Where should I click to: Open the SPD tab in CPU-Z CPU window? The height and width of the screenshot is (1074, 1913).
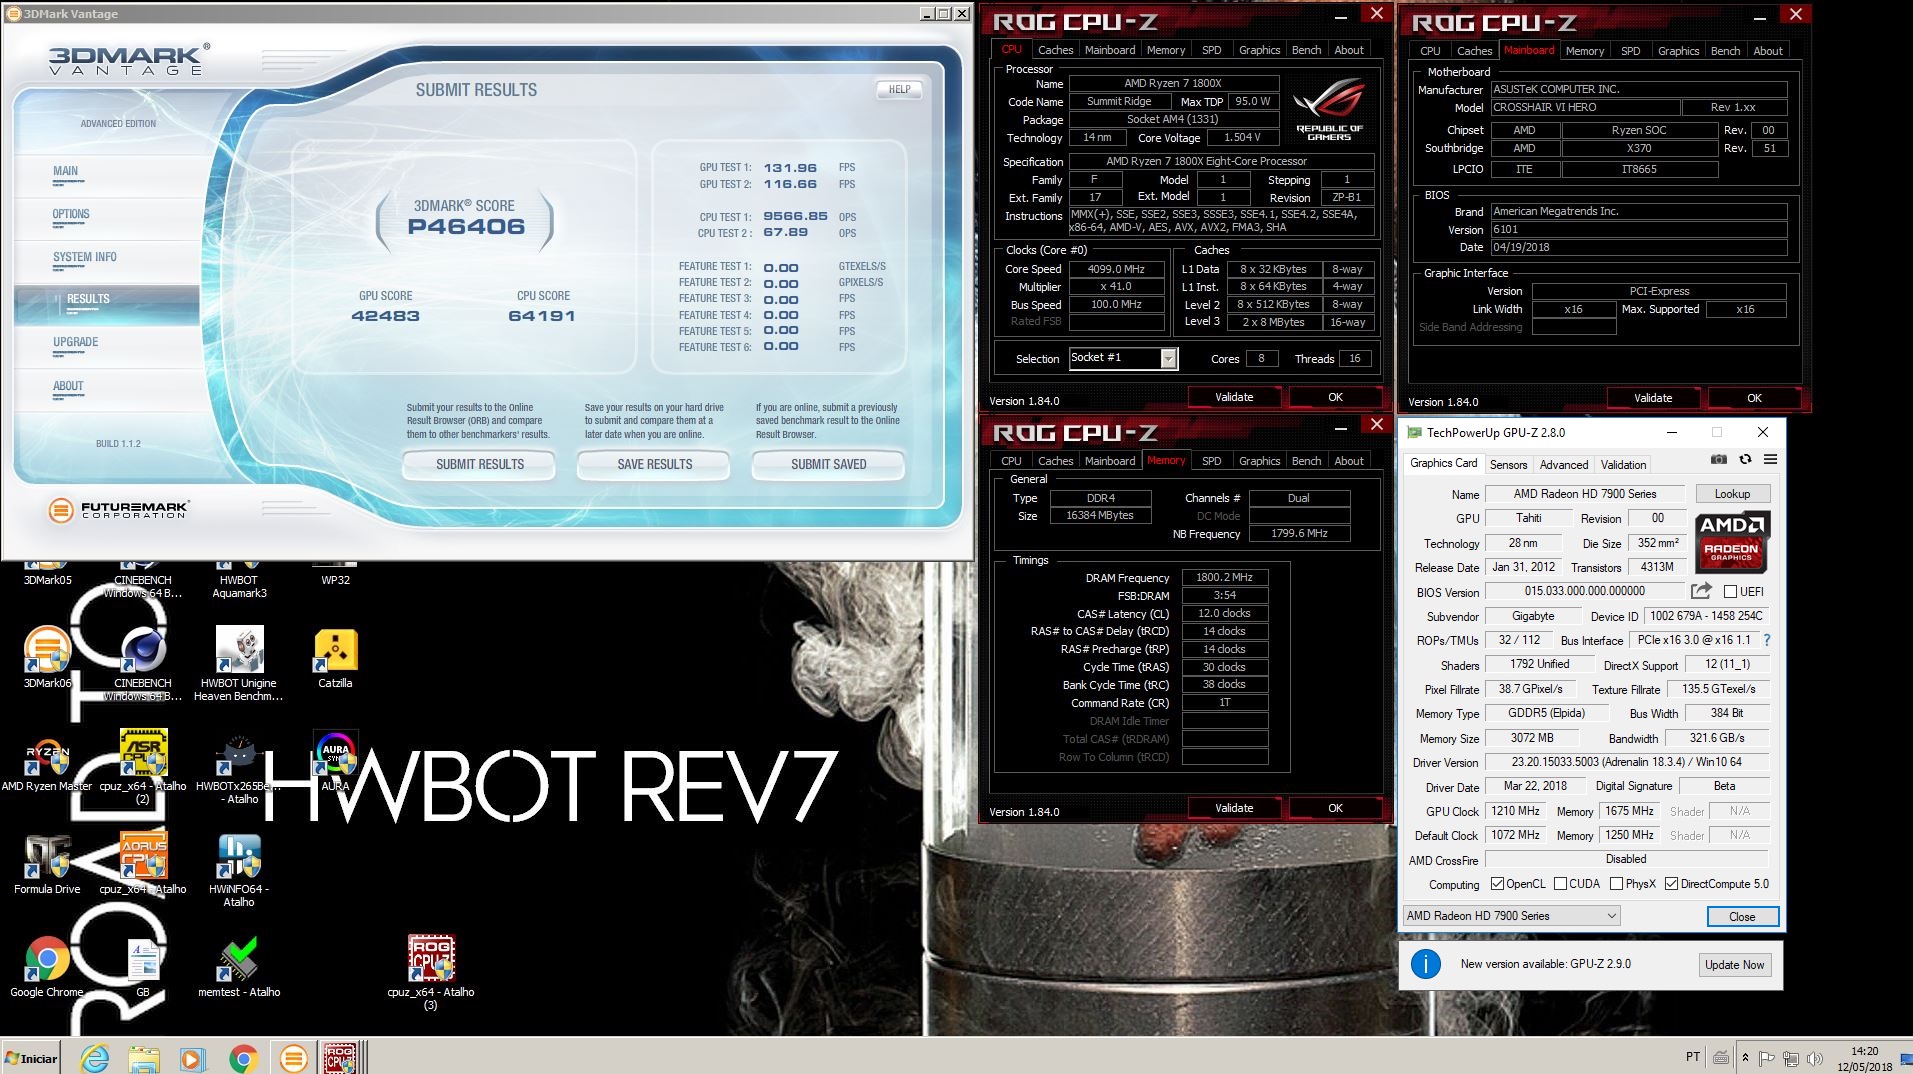(1211, 50)
